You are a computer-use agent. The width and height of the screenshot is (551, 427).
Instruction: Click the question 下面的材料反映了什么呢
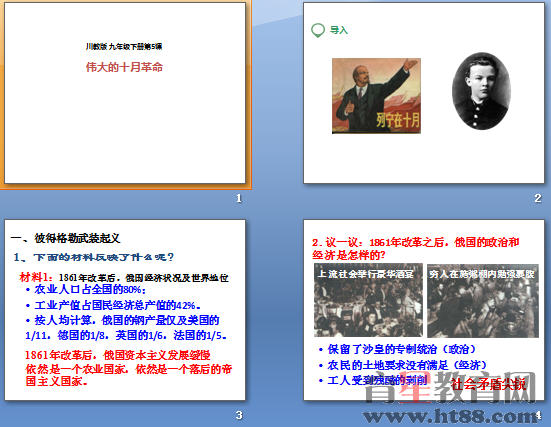[94, 257]
